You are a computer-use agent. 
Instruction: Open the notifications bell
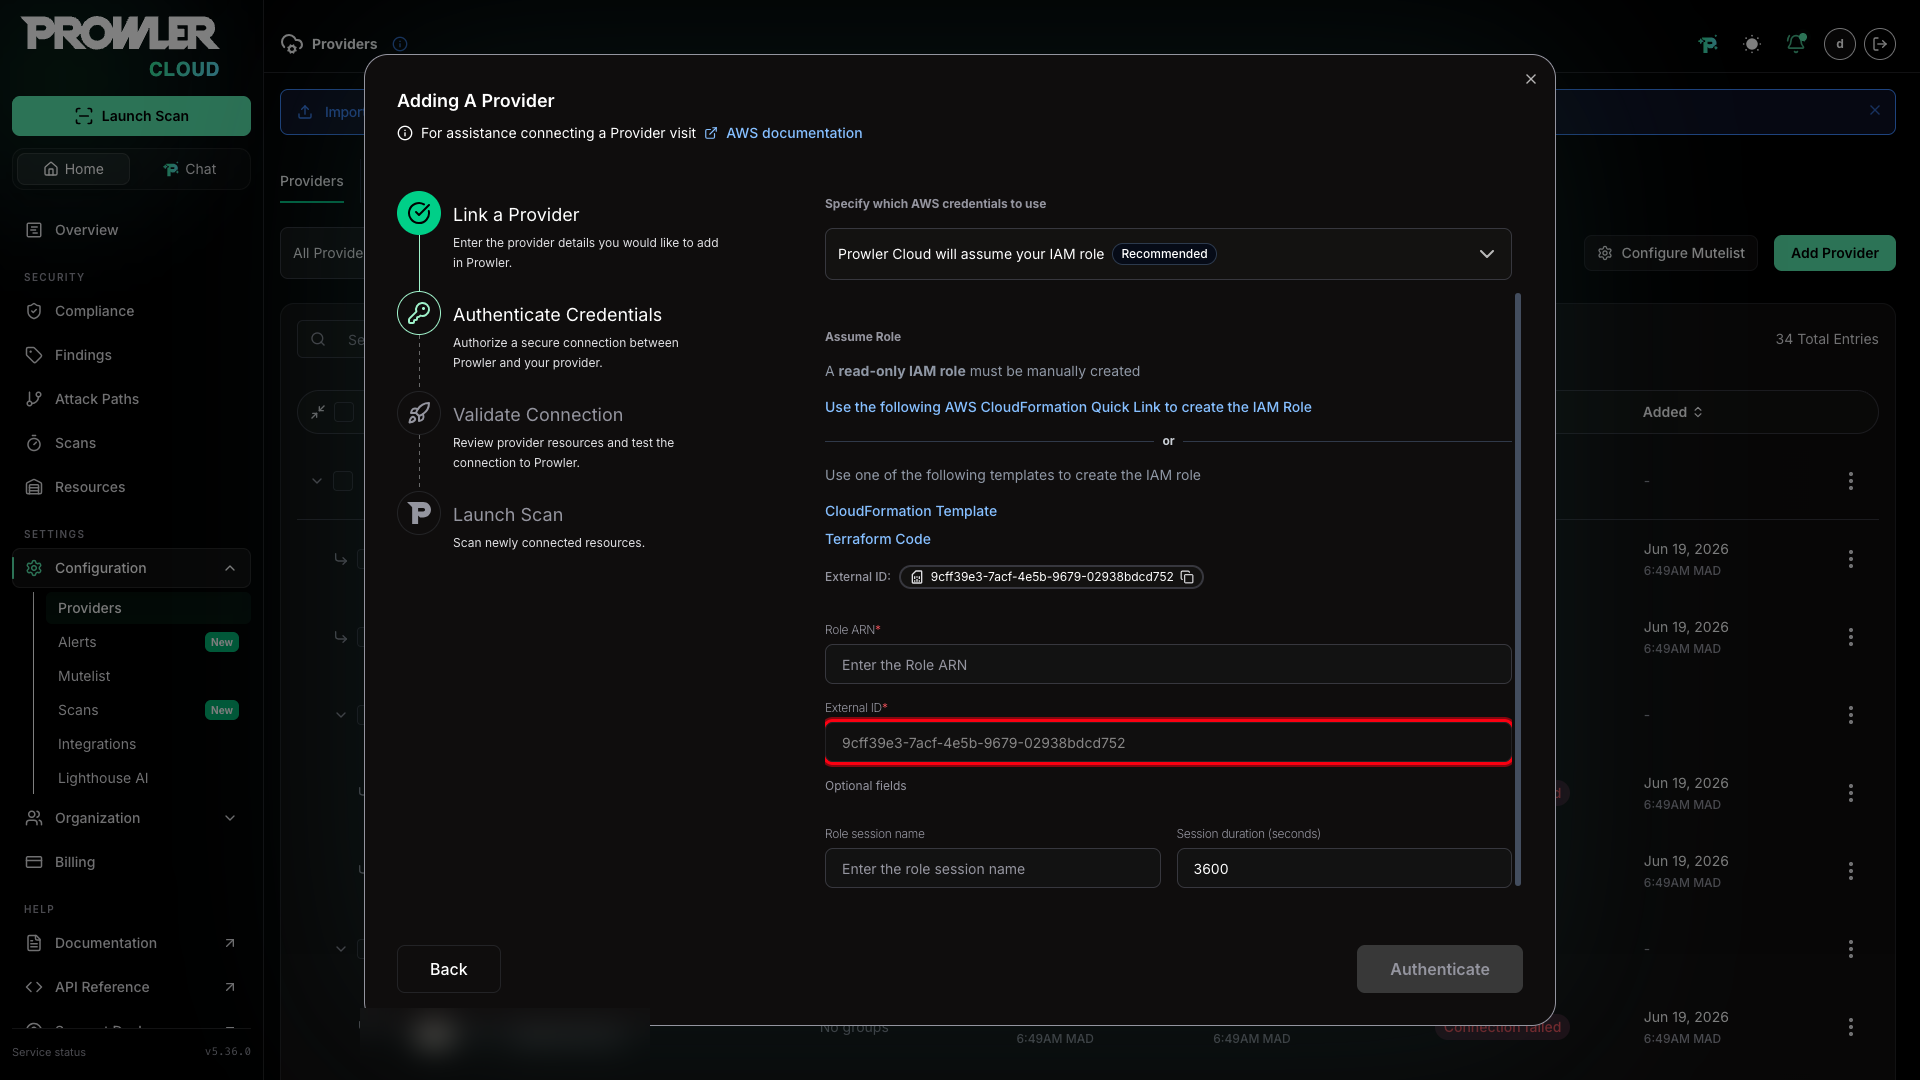(x=1796, y=44)
